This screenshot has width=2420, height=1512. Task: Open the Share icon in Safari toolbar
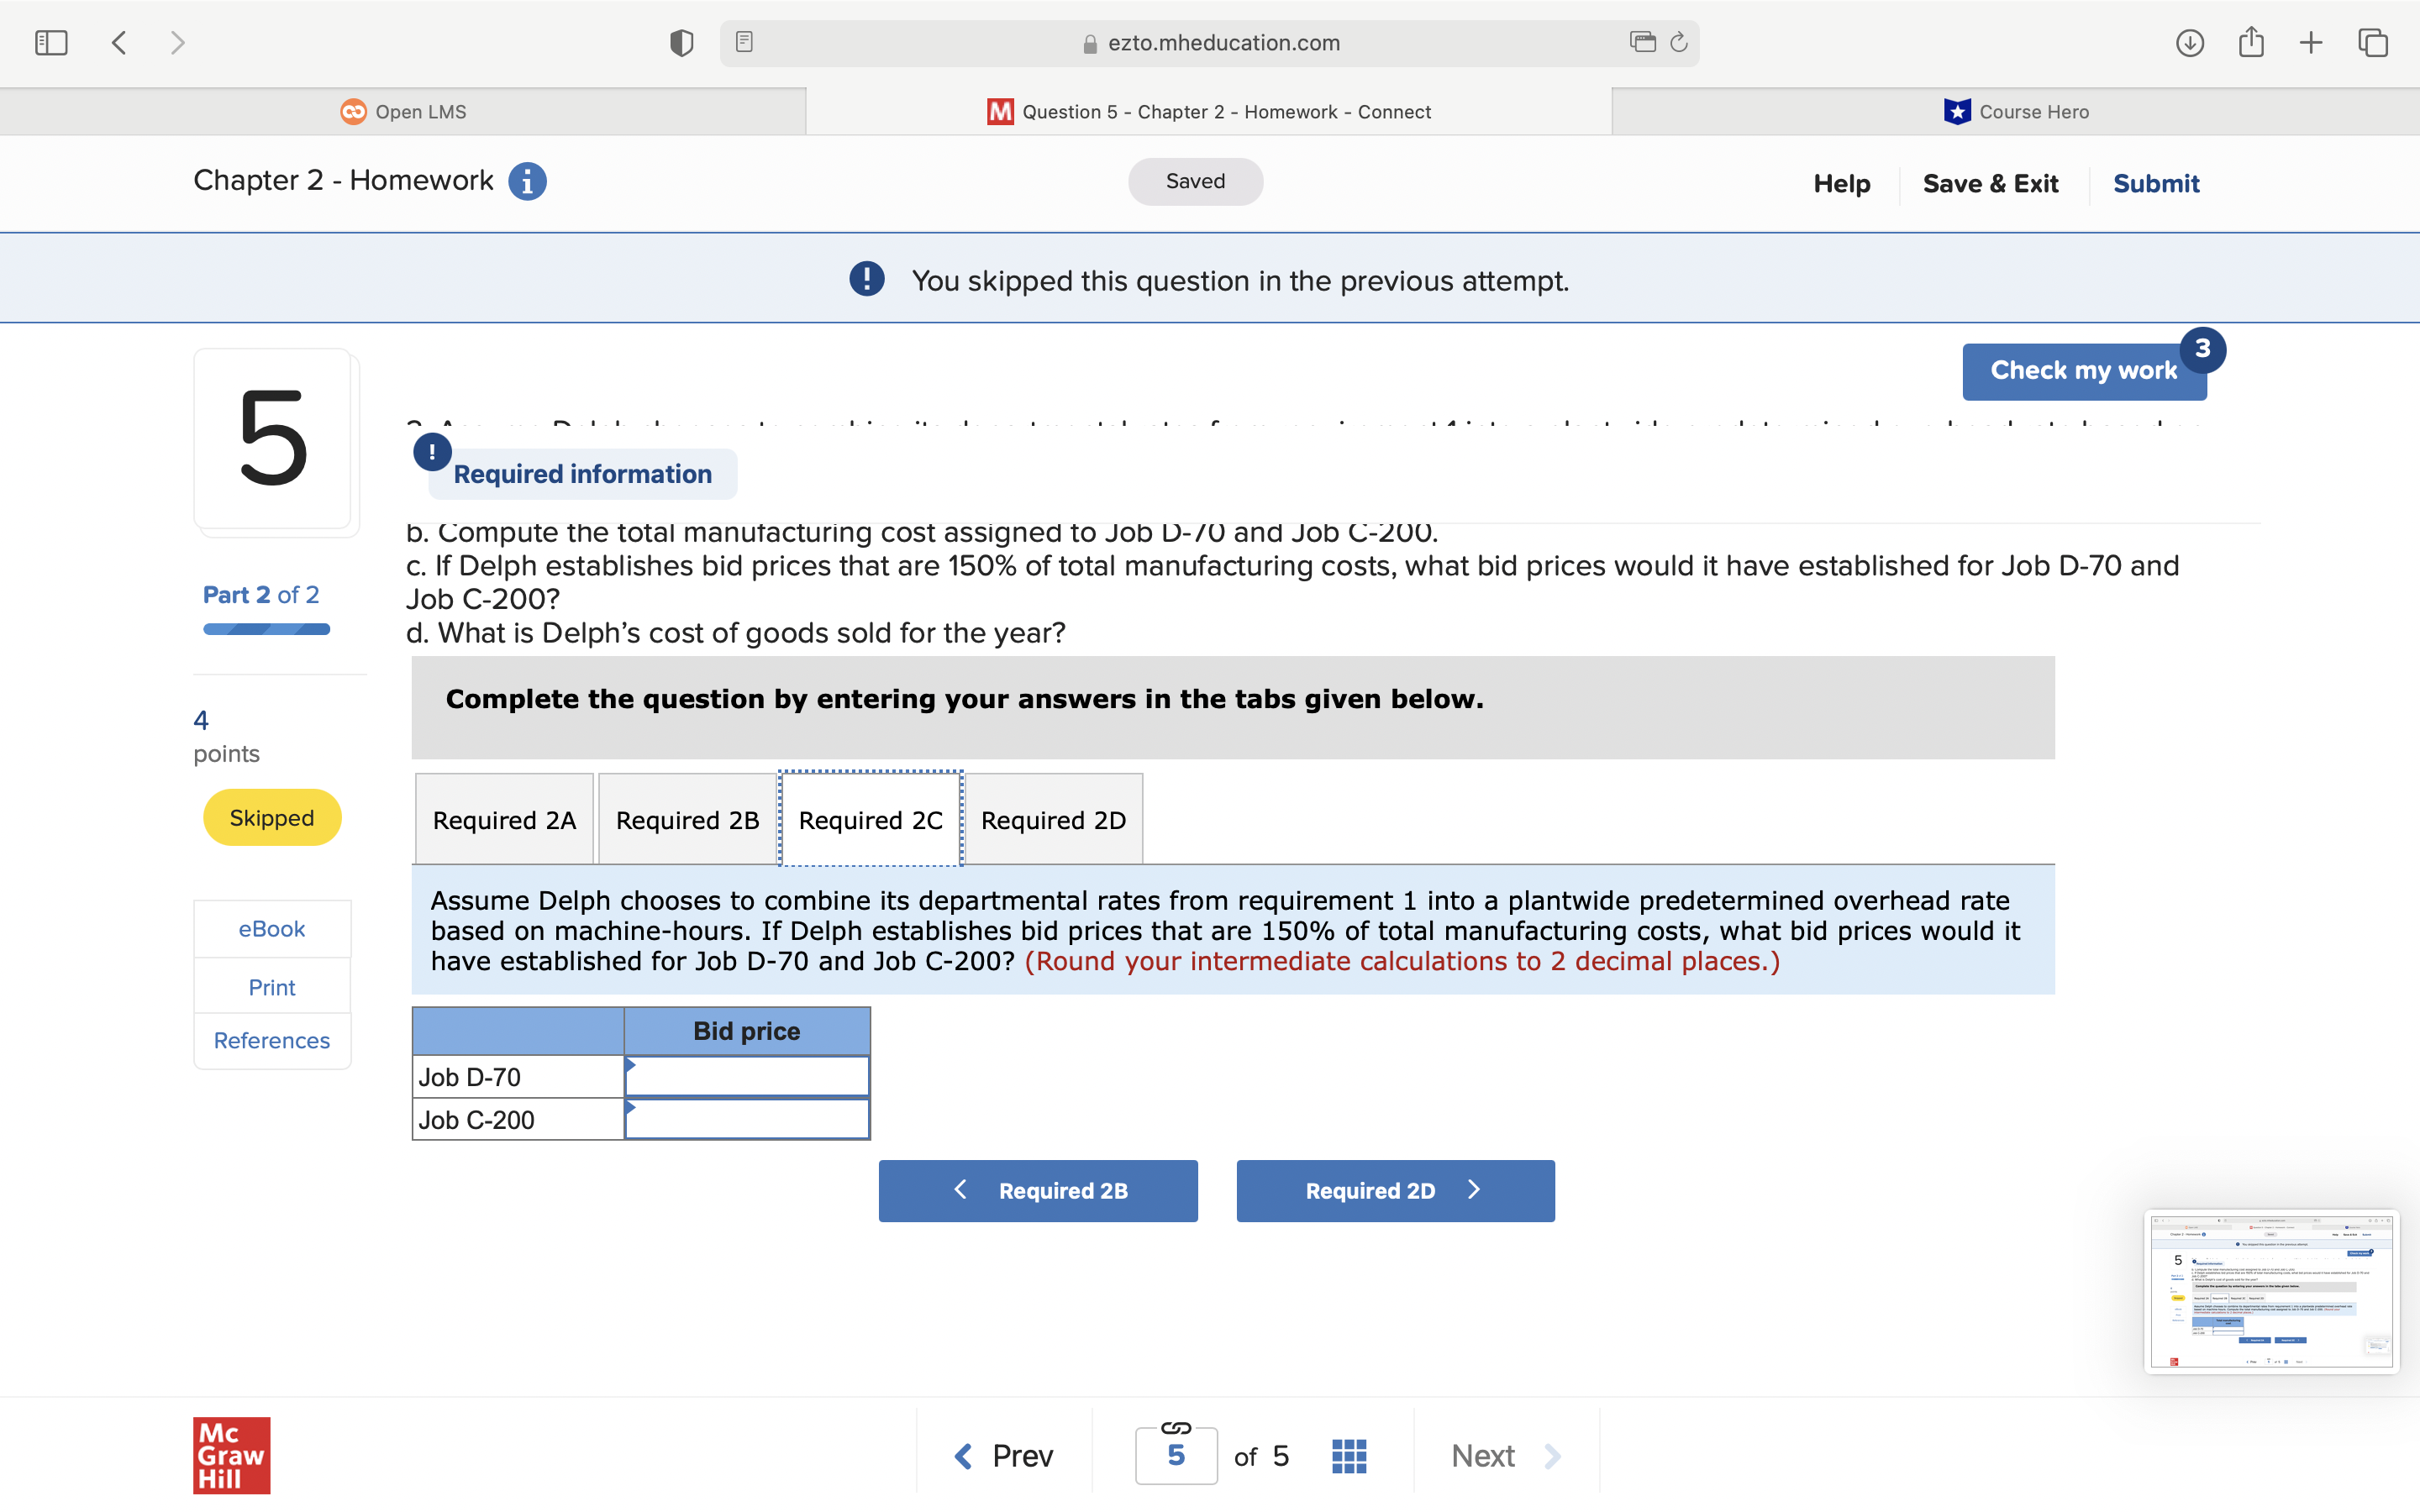2251,42
